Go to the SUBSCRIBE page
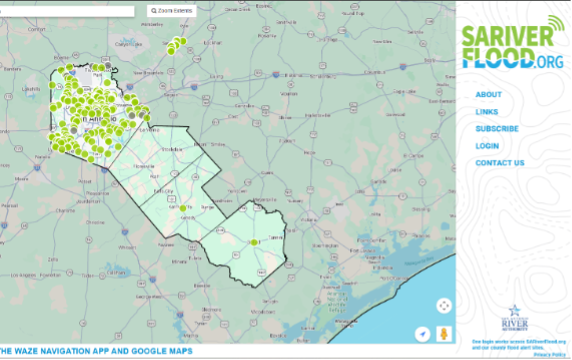This screenshot has width=572, height=360. point(496,129)
